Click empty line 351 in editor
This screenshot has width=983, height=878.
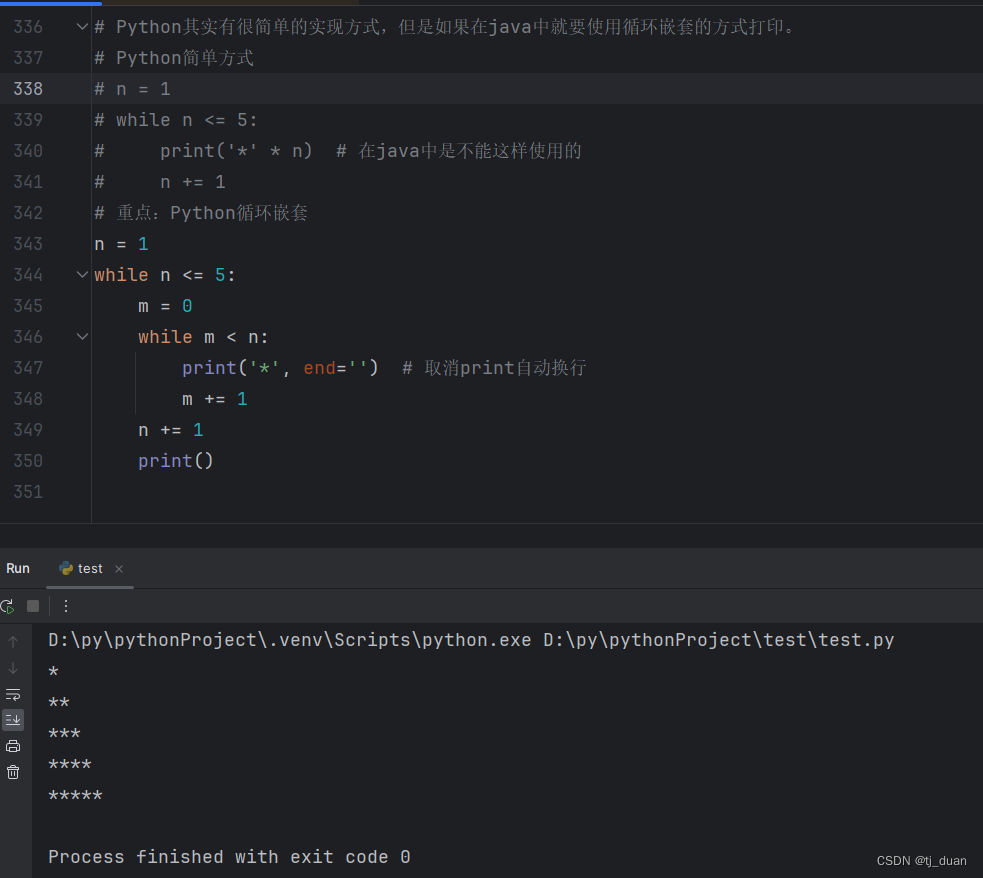[537, 492]
